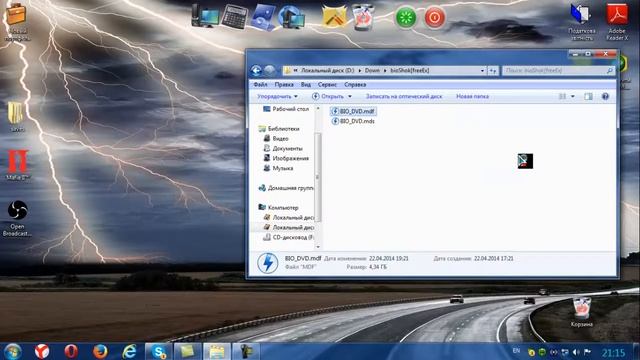Expand the Упорядочить dropdown
The height and width of the screenshot is (360, 640).
(277, 96)
